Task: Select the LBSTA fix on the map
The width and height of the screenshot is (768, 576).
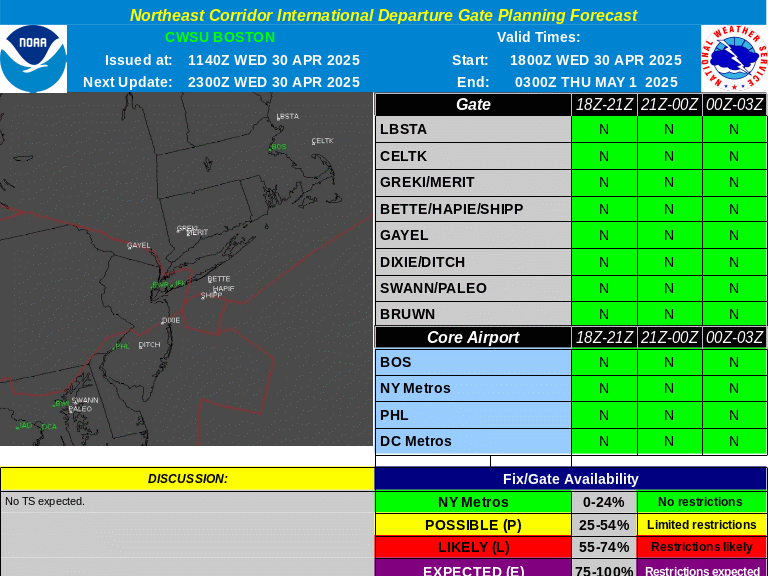Action: (x=288, y=117)
